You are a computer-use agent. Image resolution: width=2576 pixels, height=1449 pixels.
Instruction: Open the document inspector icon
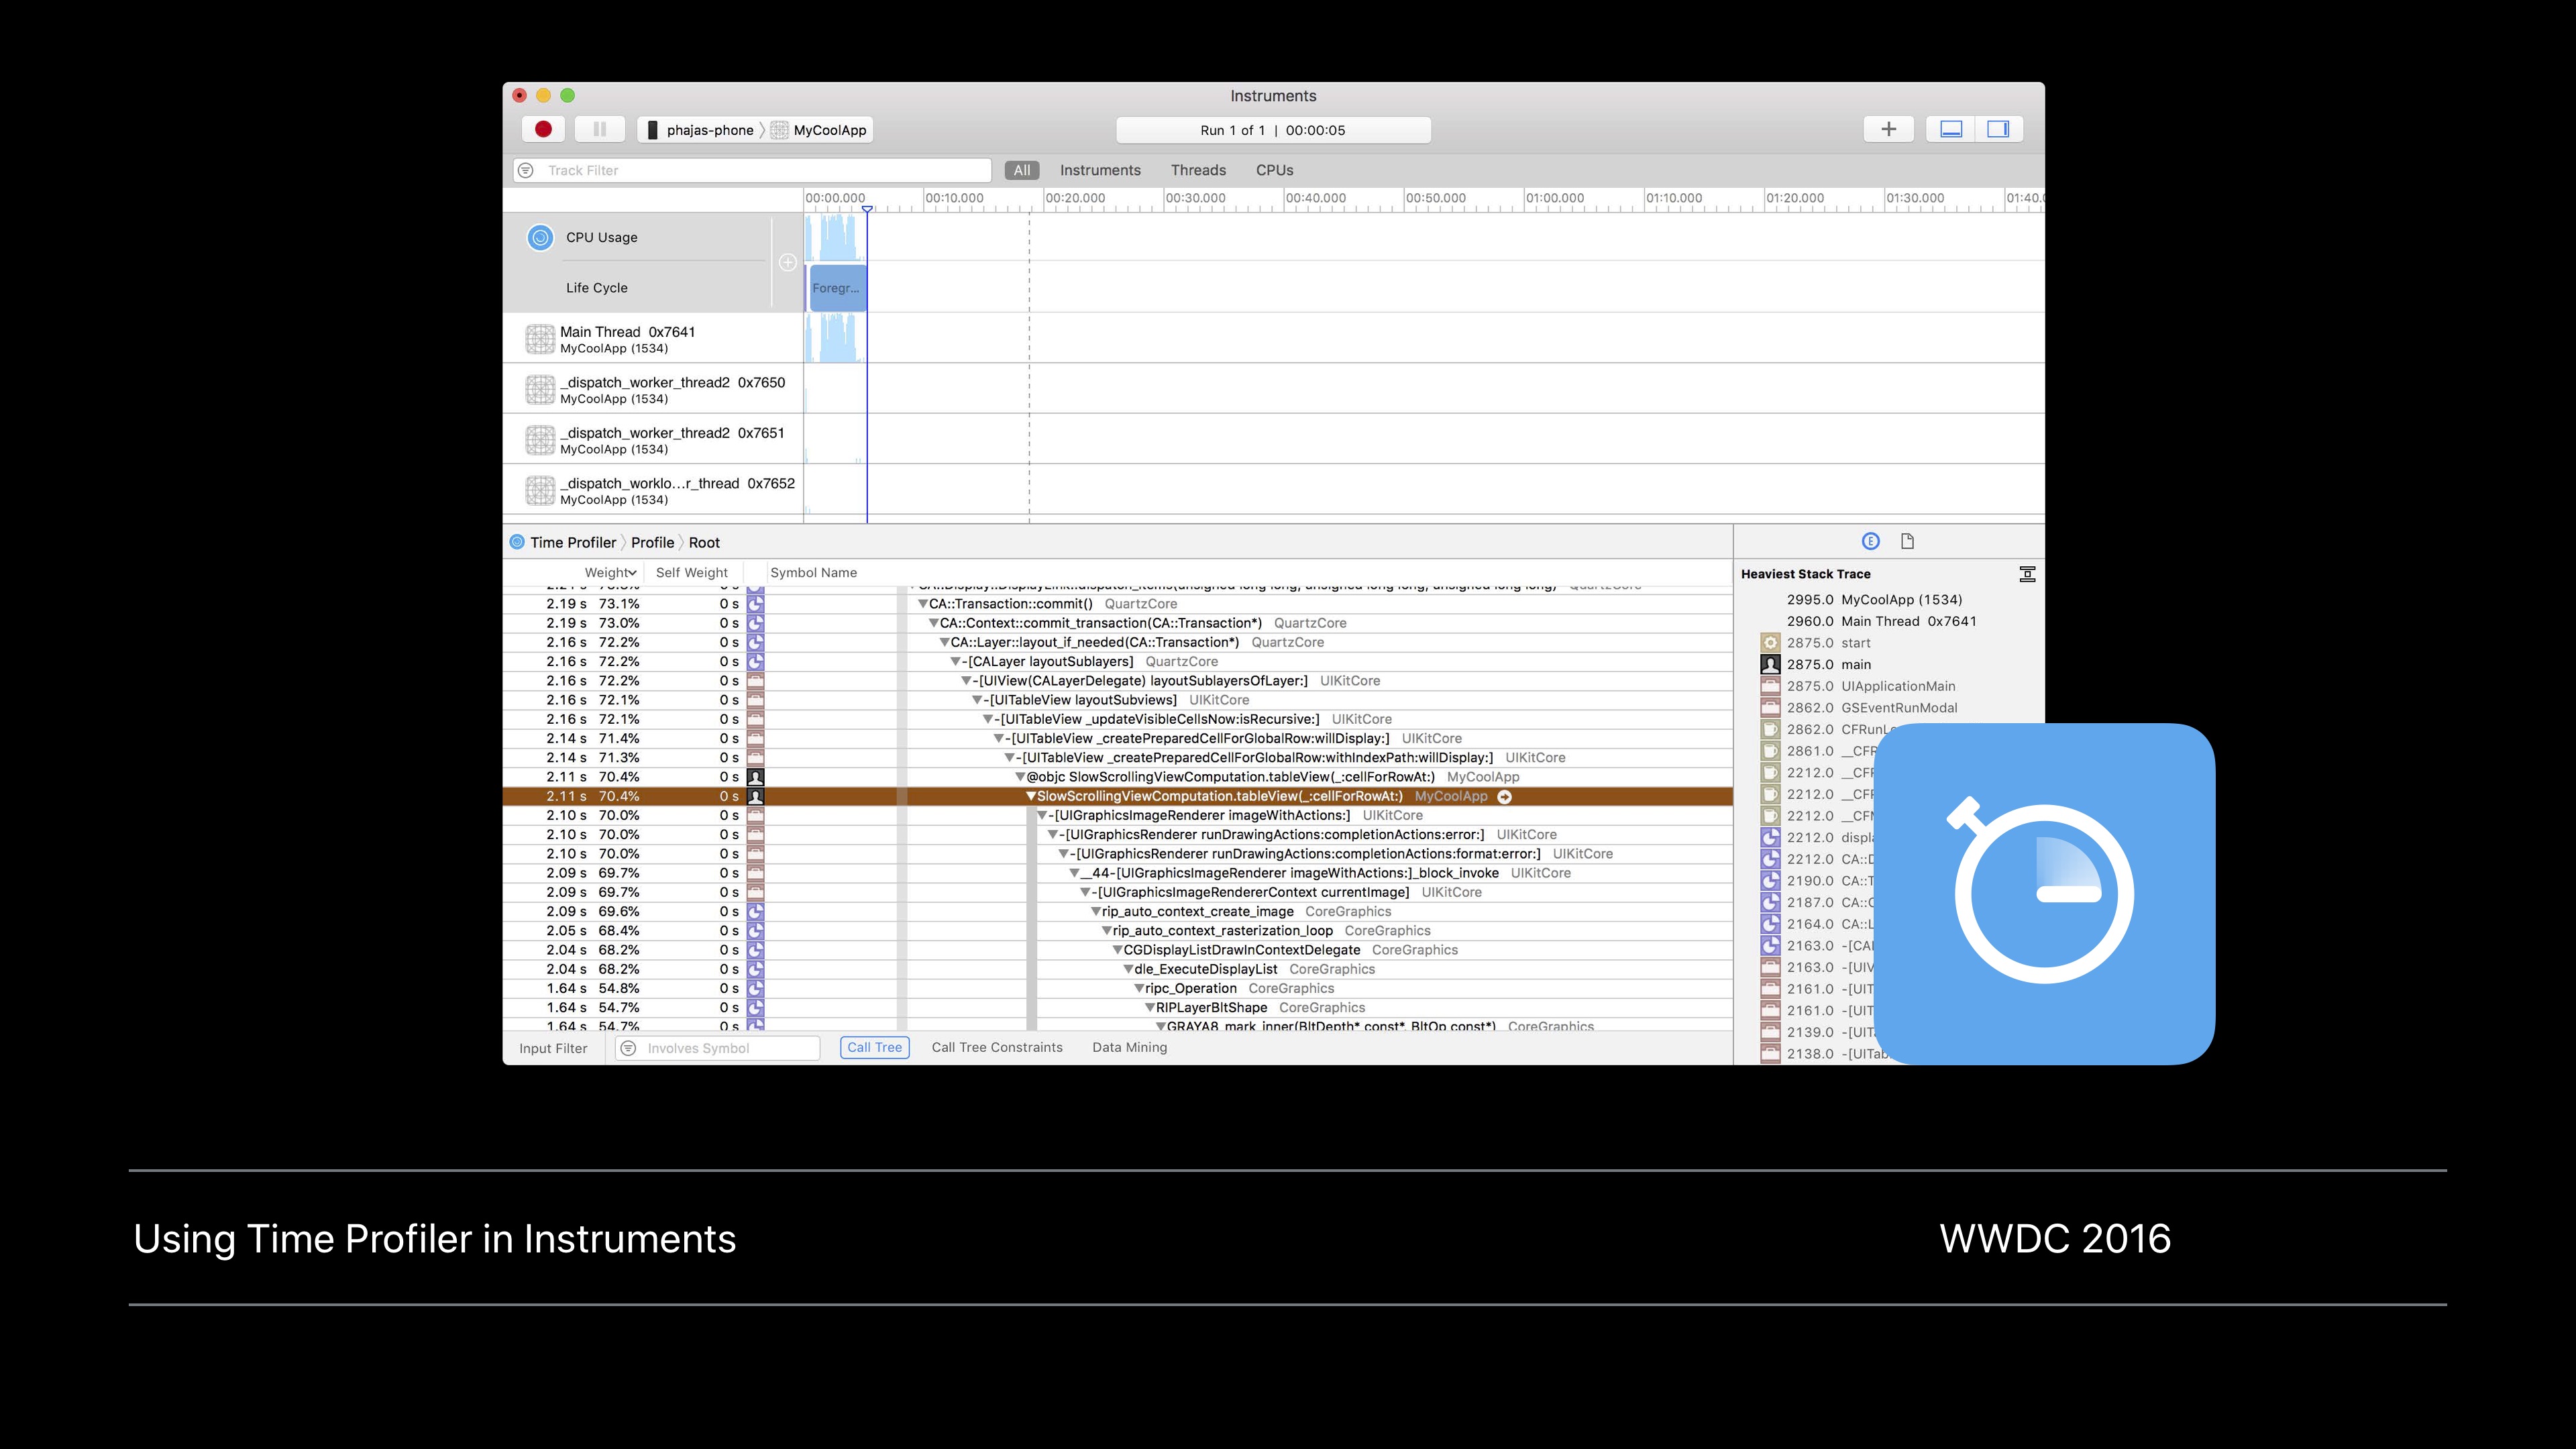tap(1907, 541)
